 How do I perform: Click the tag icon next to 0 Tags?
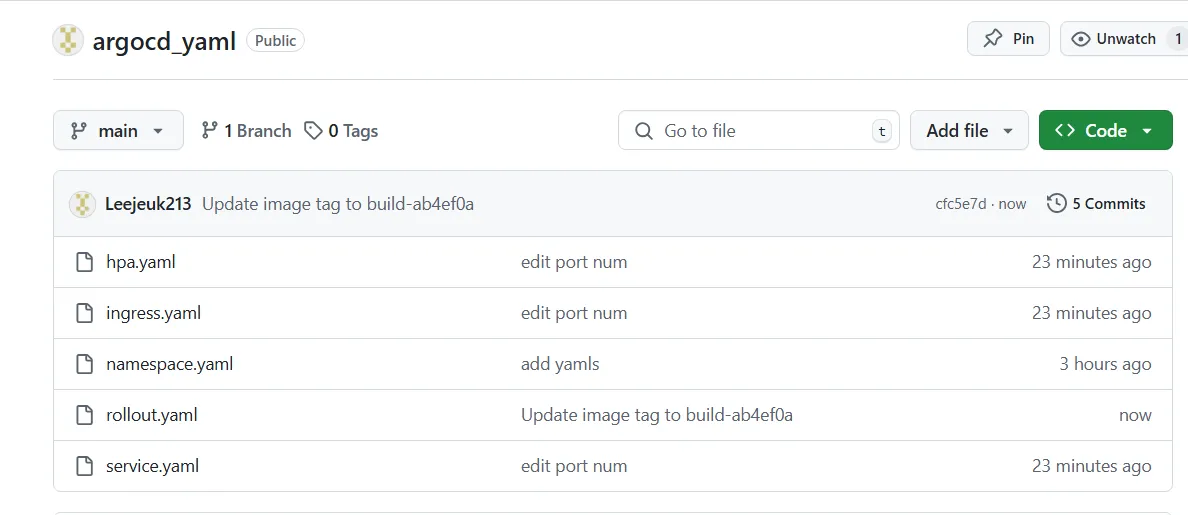(313, 131)
